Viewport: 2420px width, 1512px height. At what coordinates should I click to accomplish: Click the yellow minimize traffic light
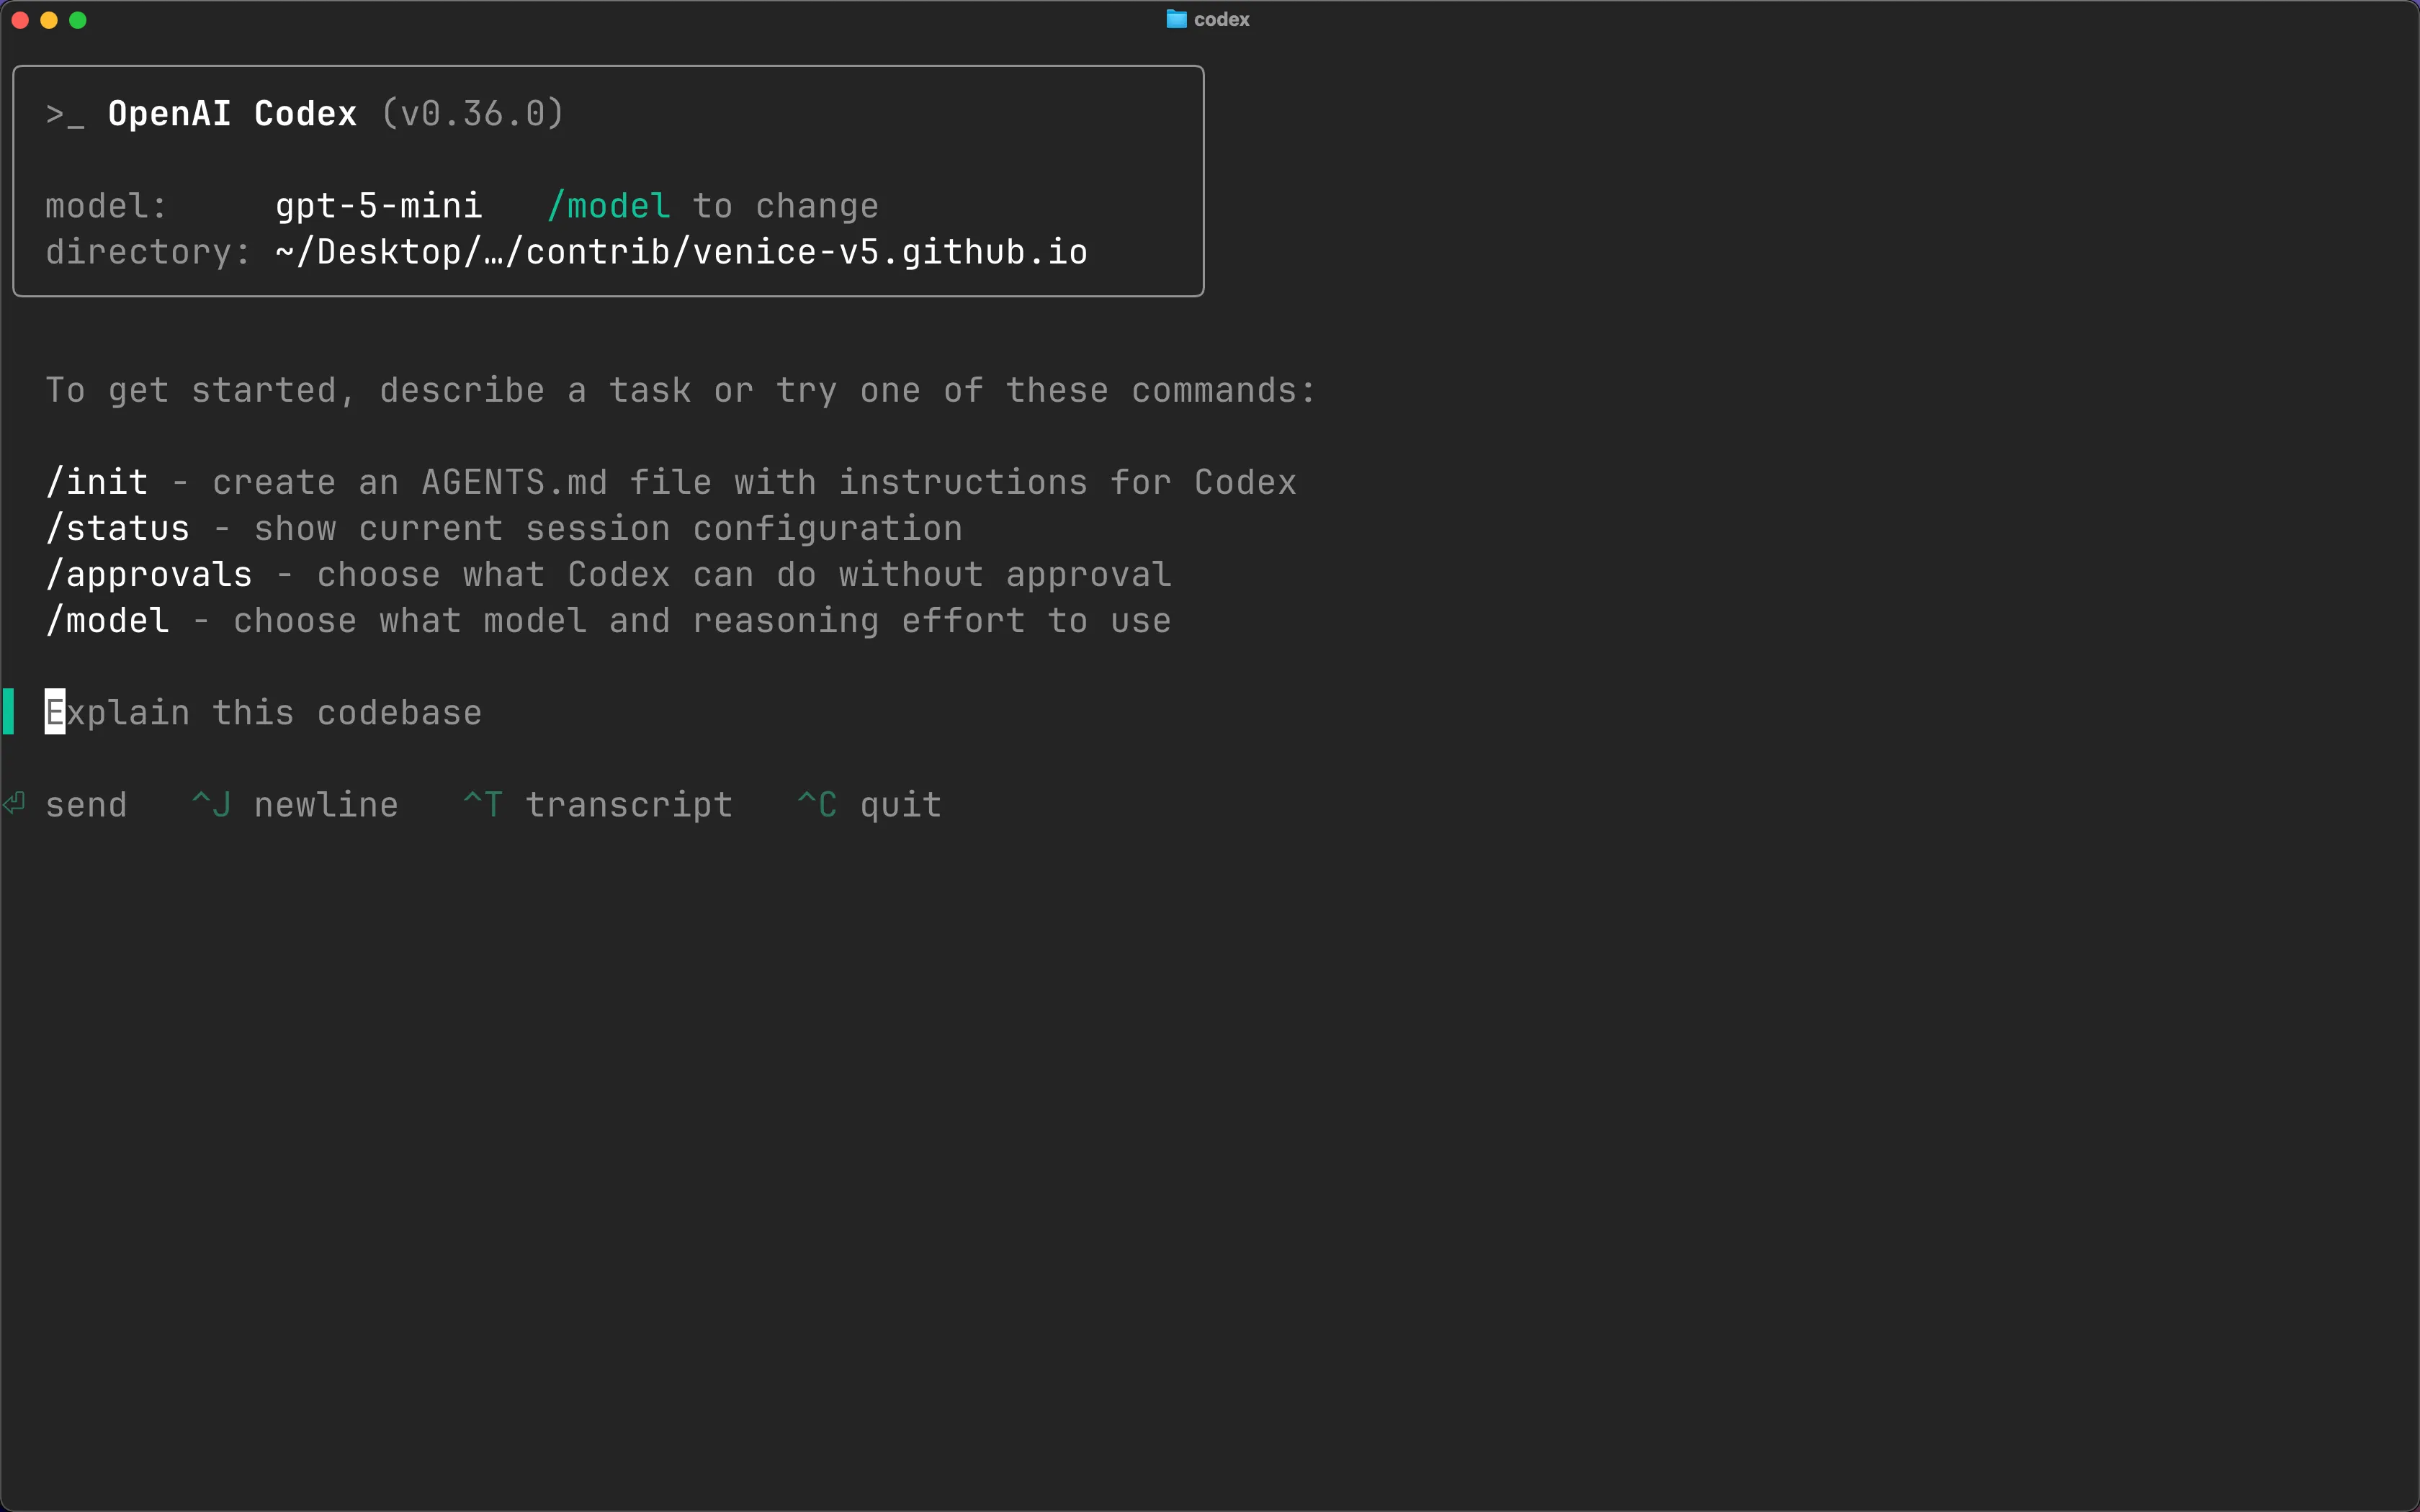point(49,19)
